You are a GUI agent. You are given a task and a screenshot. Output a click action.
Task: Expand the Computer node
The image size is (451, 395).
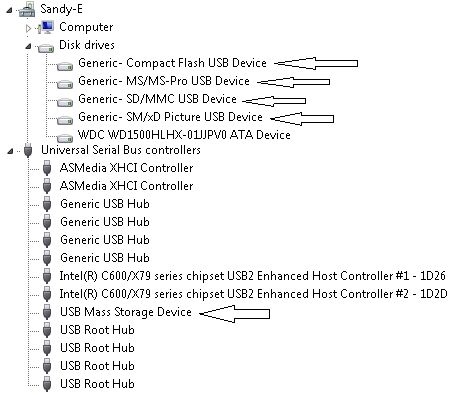click(x=28, y=29)
